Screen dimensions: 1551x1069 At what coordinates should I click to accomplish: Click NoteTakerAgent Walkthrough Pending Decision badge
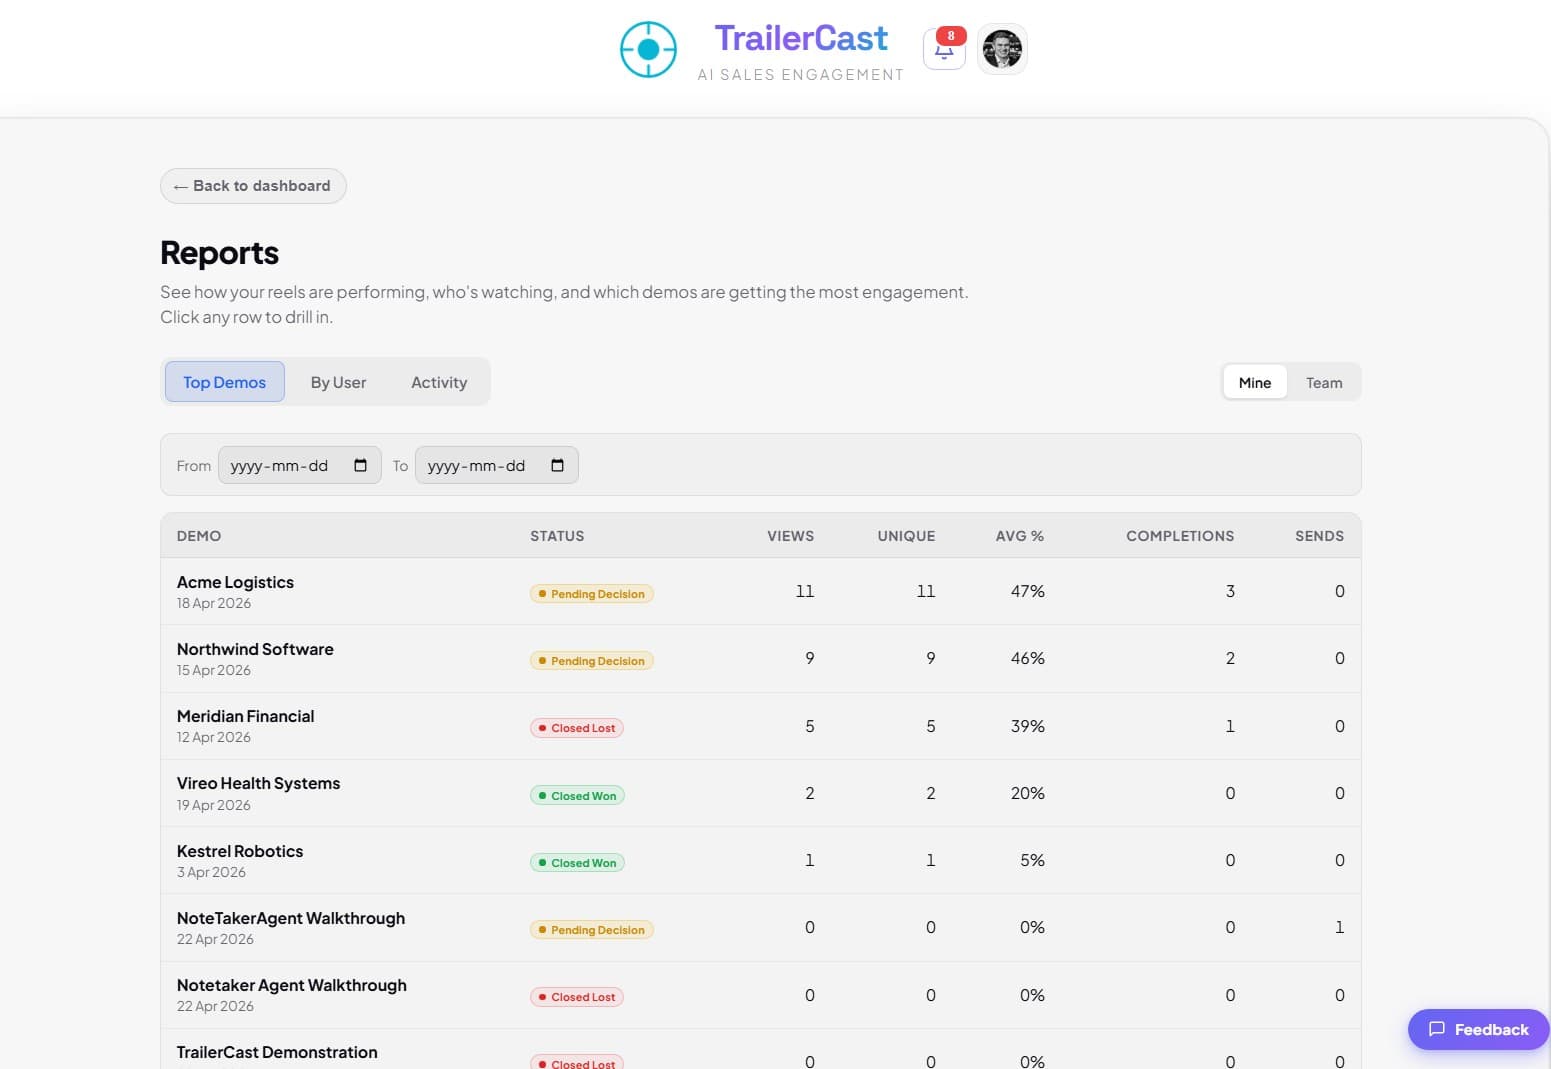point(591,930)
